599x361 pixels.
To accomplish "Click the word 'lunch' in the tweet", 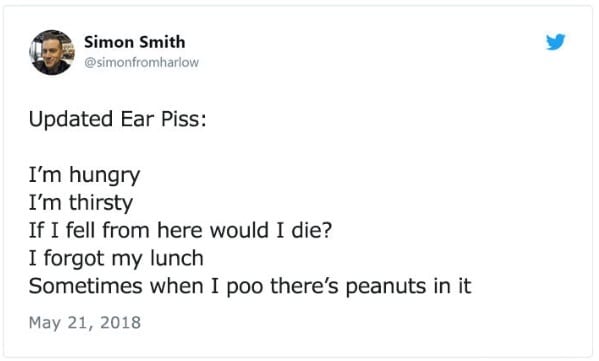I will 176,258.
